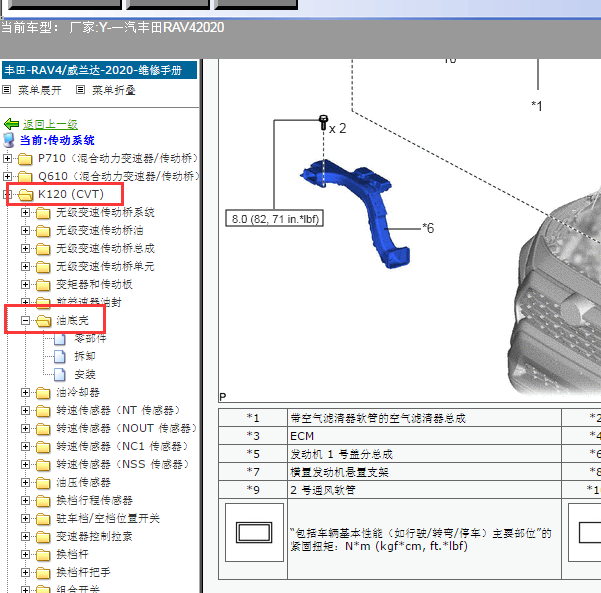Expand the 无级变速传动桥系统 node
The image size is (601, 593).
25,212
